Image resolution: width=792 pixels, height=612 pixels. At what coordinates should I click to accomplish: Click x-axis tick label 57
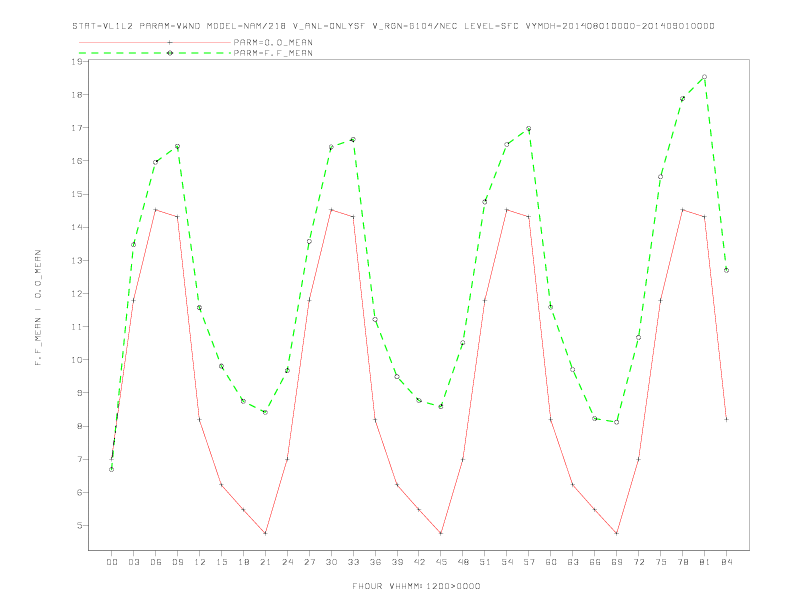[x=529, y=562]
